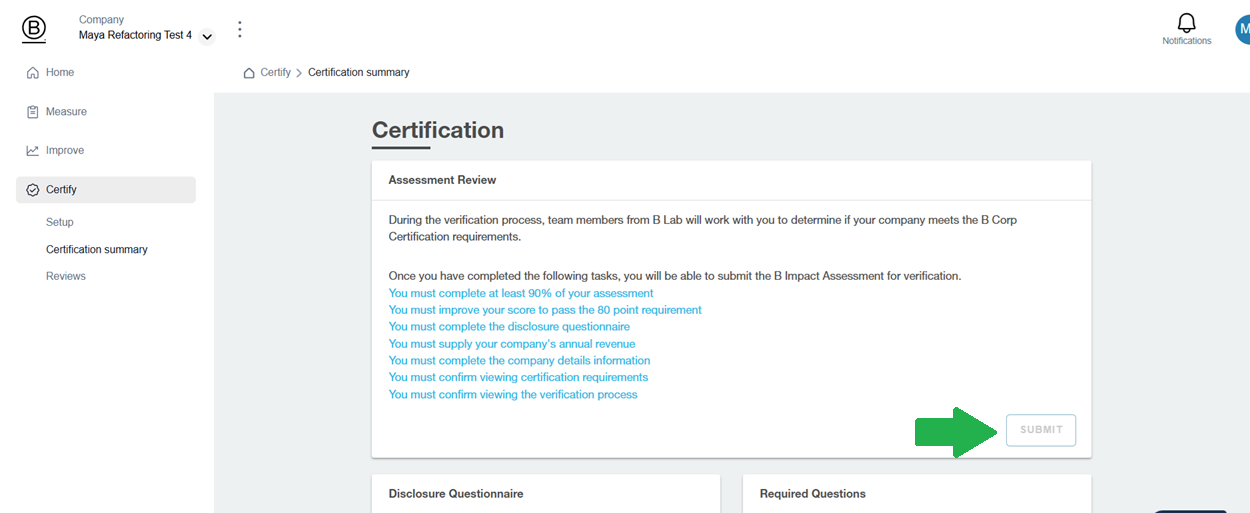Select Certify in the sidebar
This screenshot has height=513, width=1250.
tap(106, 190)
